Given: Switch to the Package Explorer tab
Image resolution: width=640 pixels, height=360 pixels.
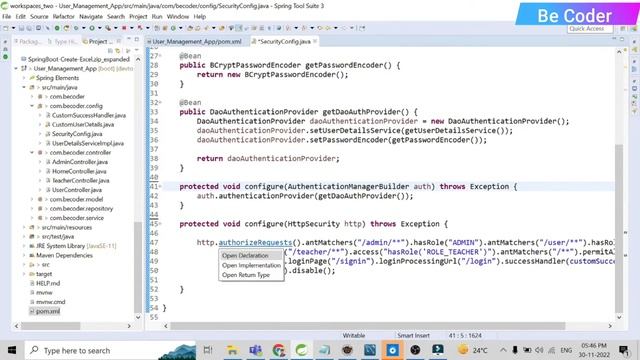Looking at the screenshot, I should (x=27, y=41).
